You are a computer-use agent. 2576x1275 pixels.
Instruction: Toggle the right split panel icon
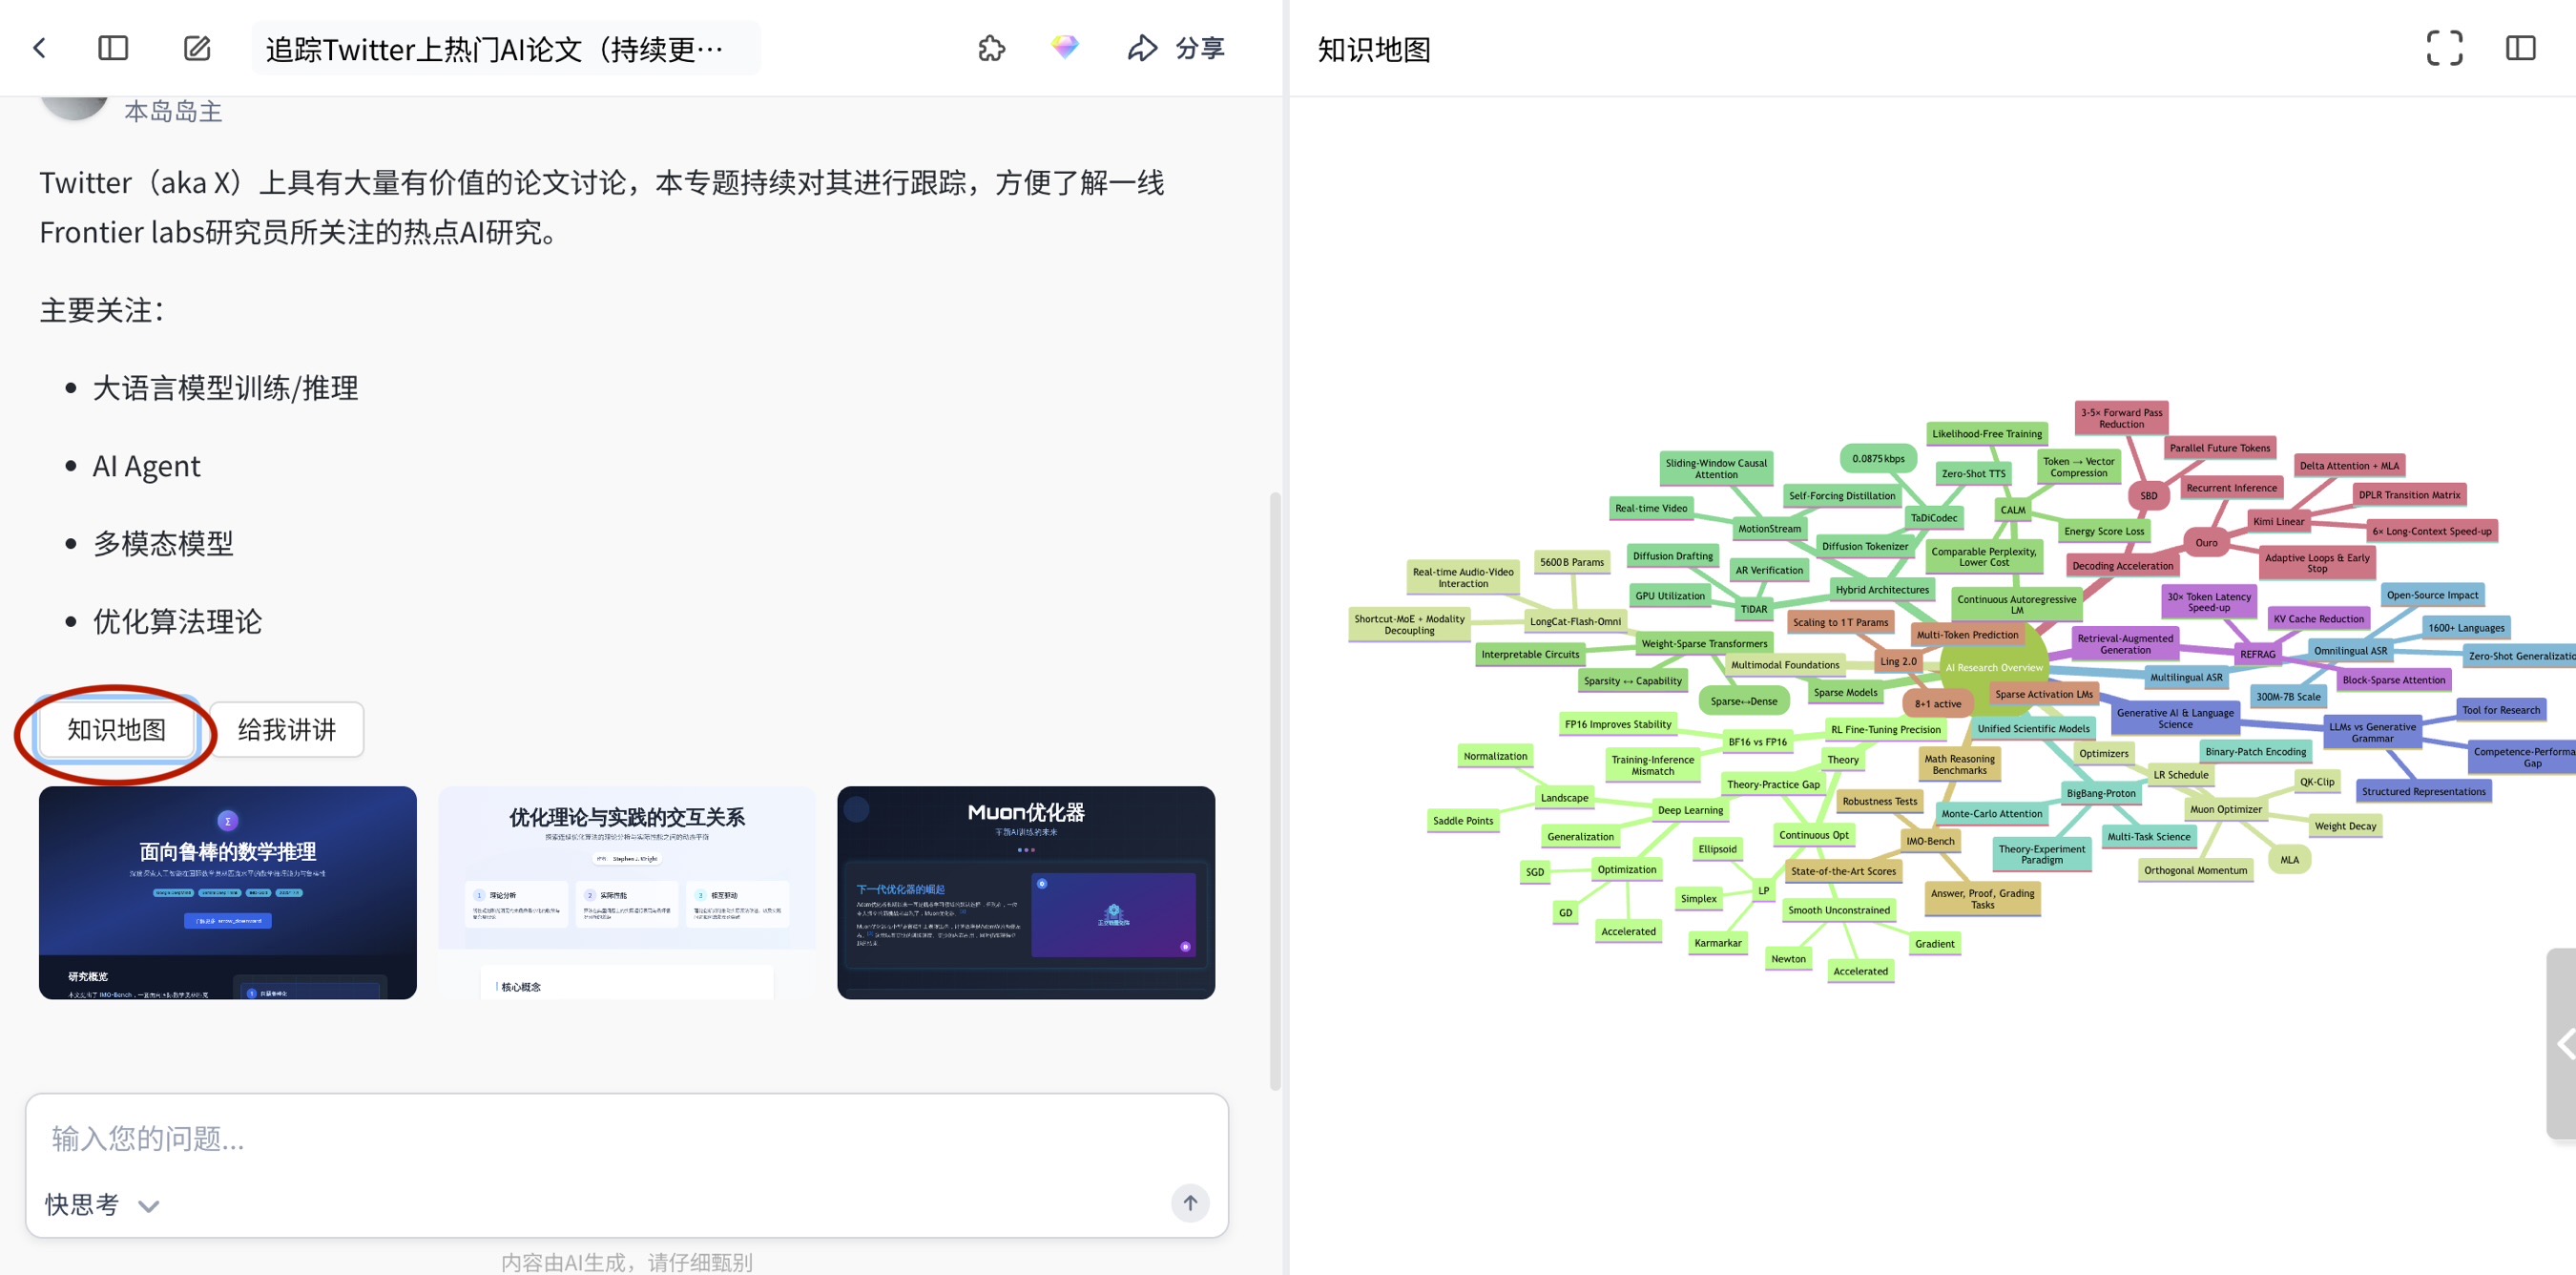click(2520, 48)
